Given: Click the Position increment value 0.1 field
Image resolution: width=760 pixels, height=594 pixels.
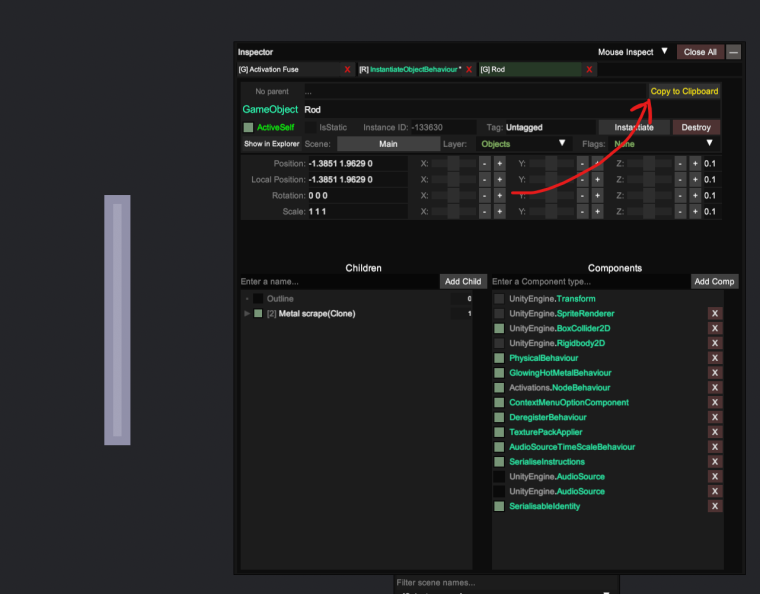Looking at the screenshot, I should tap(712, 164).
